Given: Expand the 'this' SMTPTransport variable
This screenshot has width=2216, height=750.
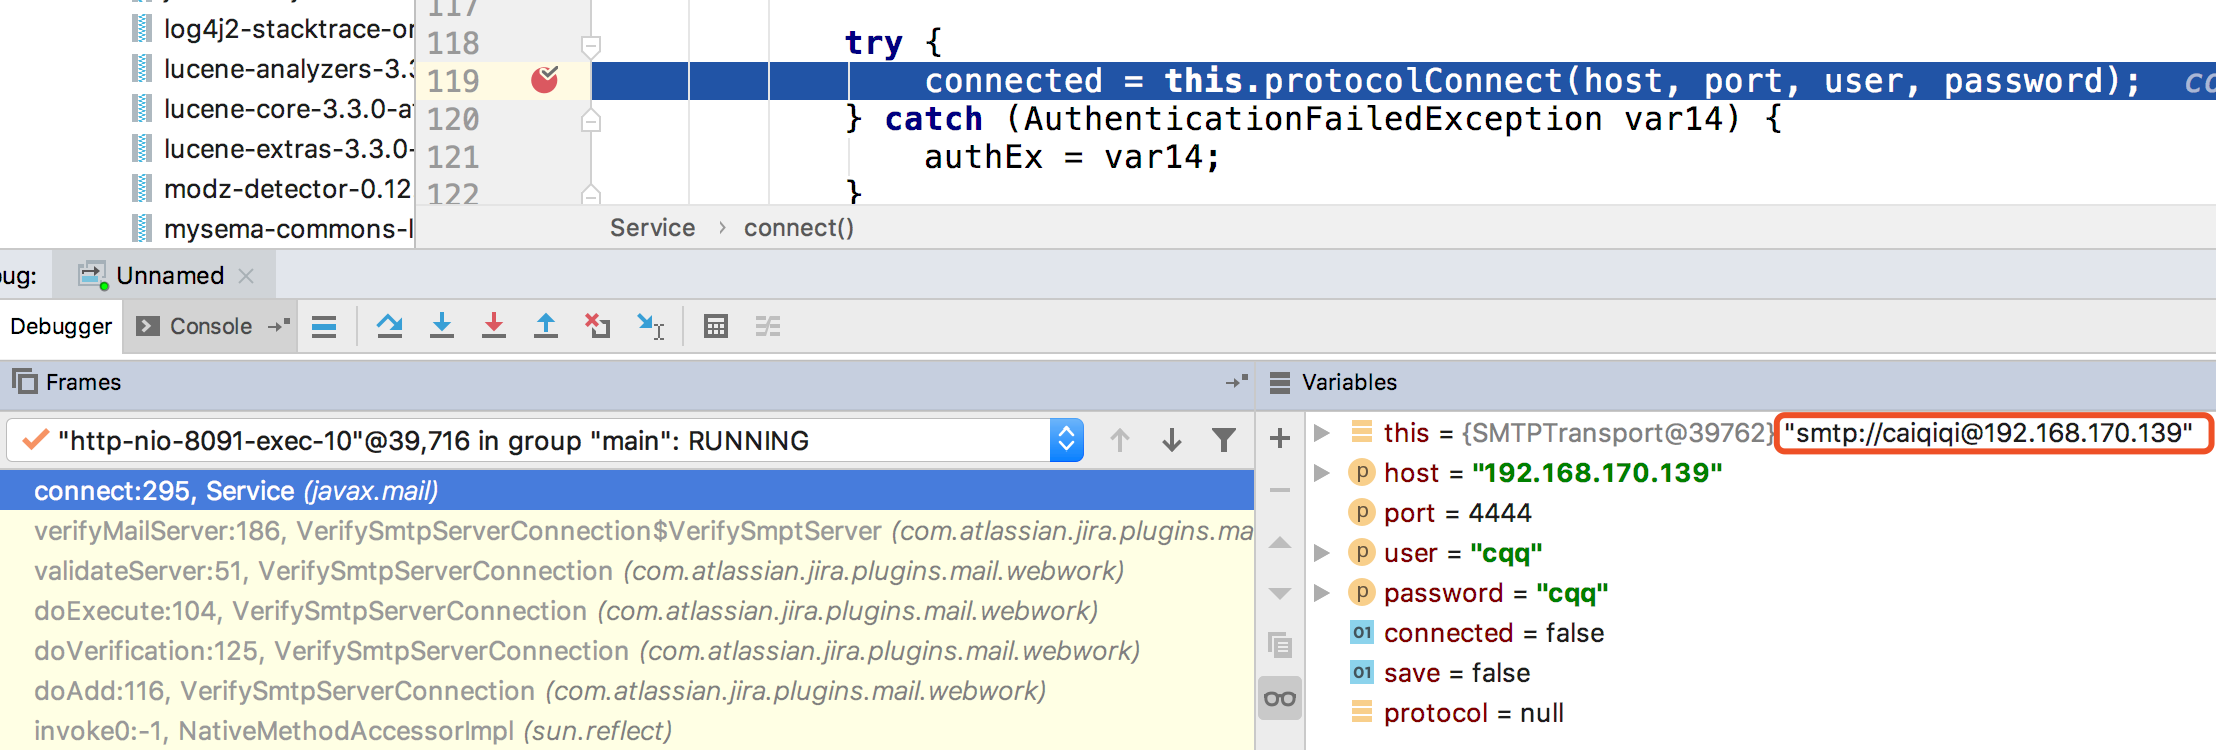Looking at the screenshot, I should tap(1322, 433).
